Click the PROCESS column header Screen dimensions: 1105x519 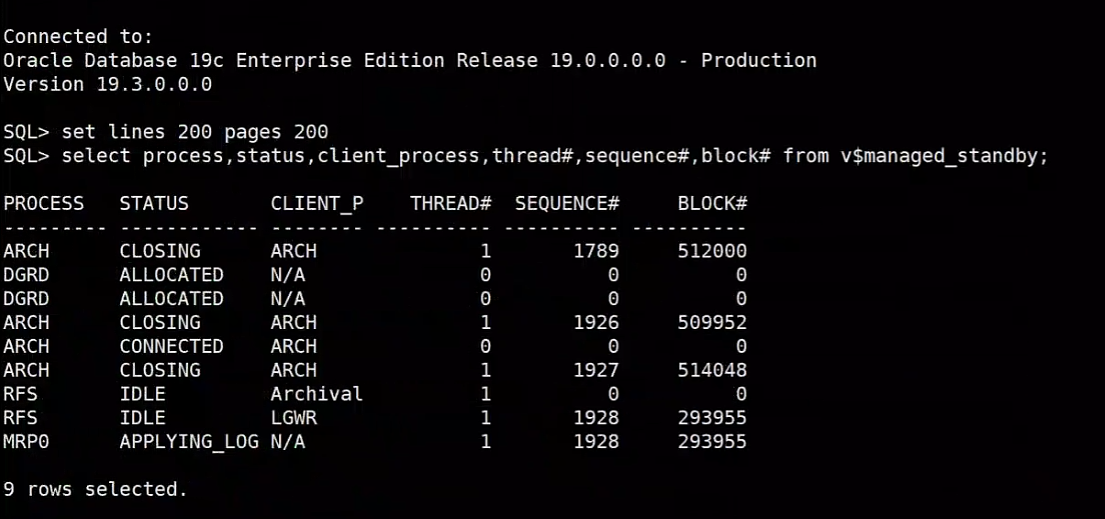click(x=44, y=204)
